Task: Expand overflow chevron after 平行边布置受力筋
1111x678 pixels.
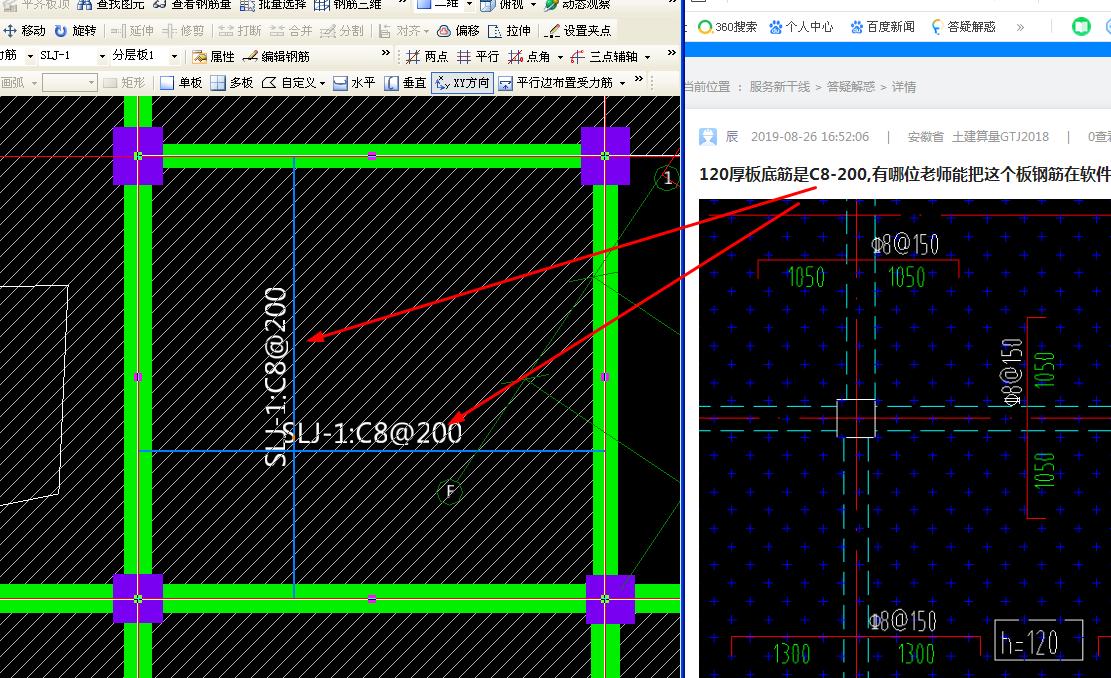Action: click(638, 79)
